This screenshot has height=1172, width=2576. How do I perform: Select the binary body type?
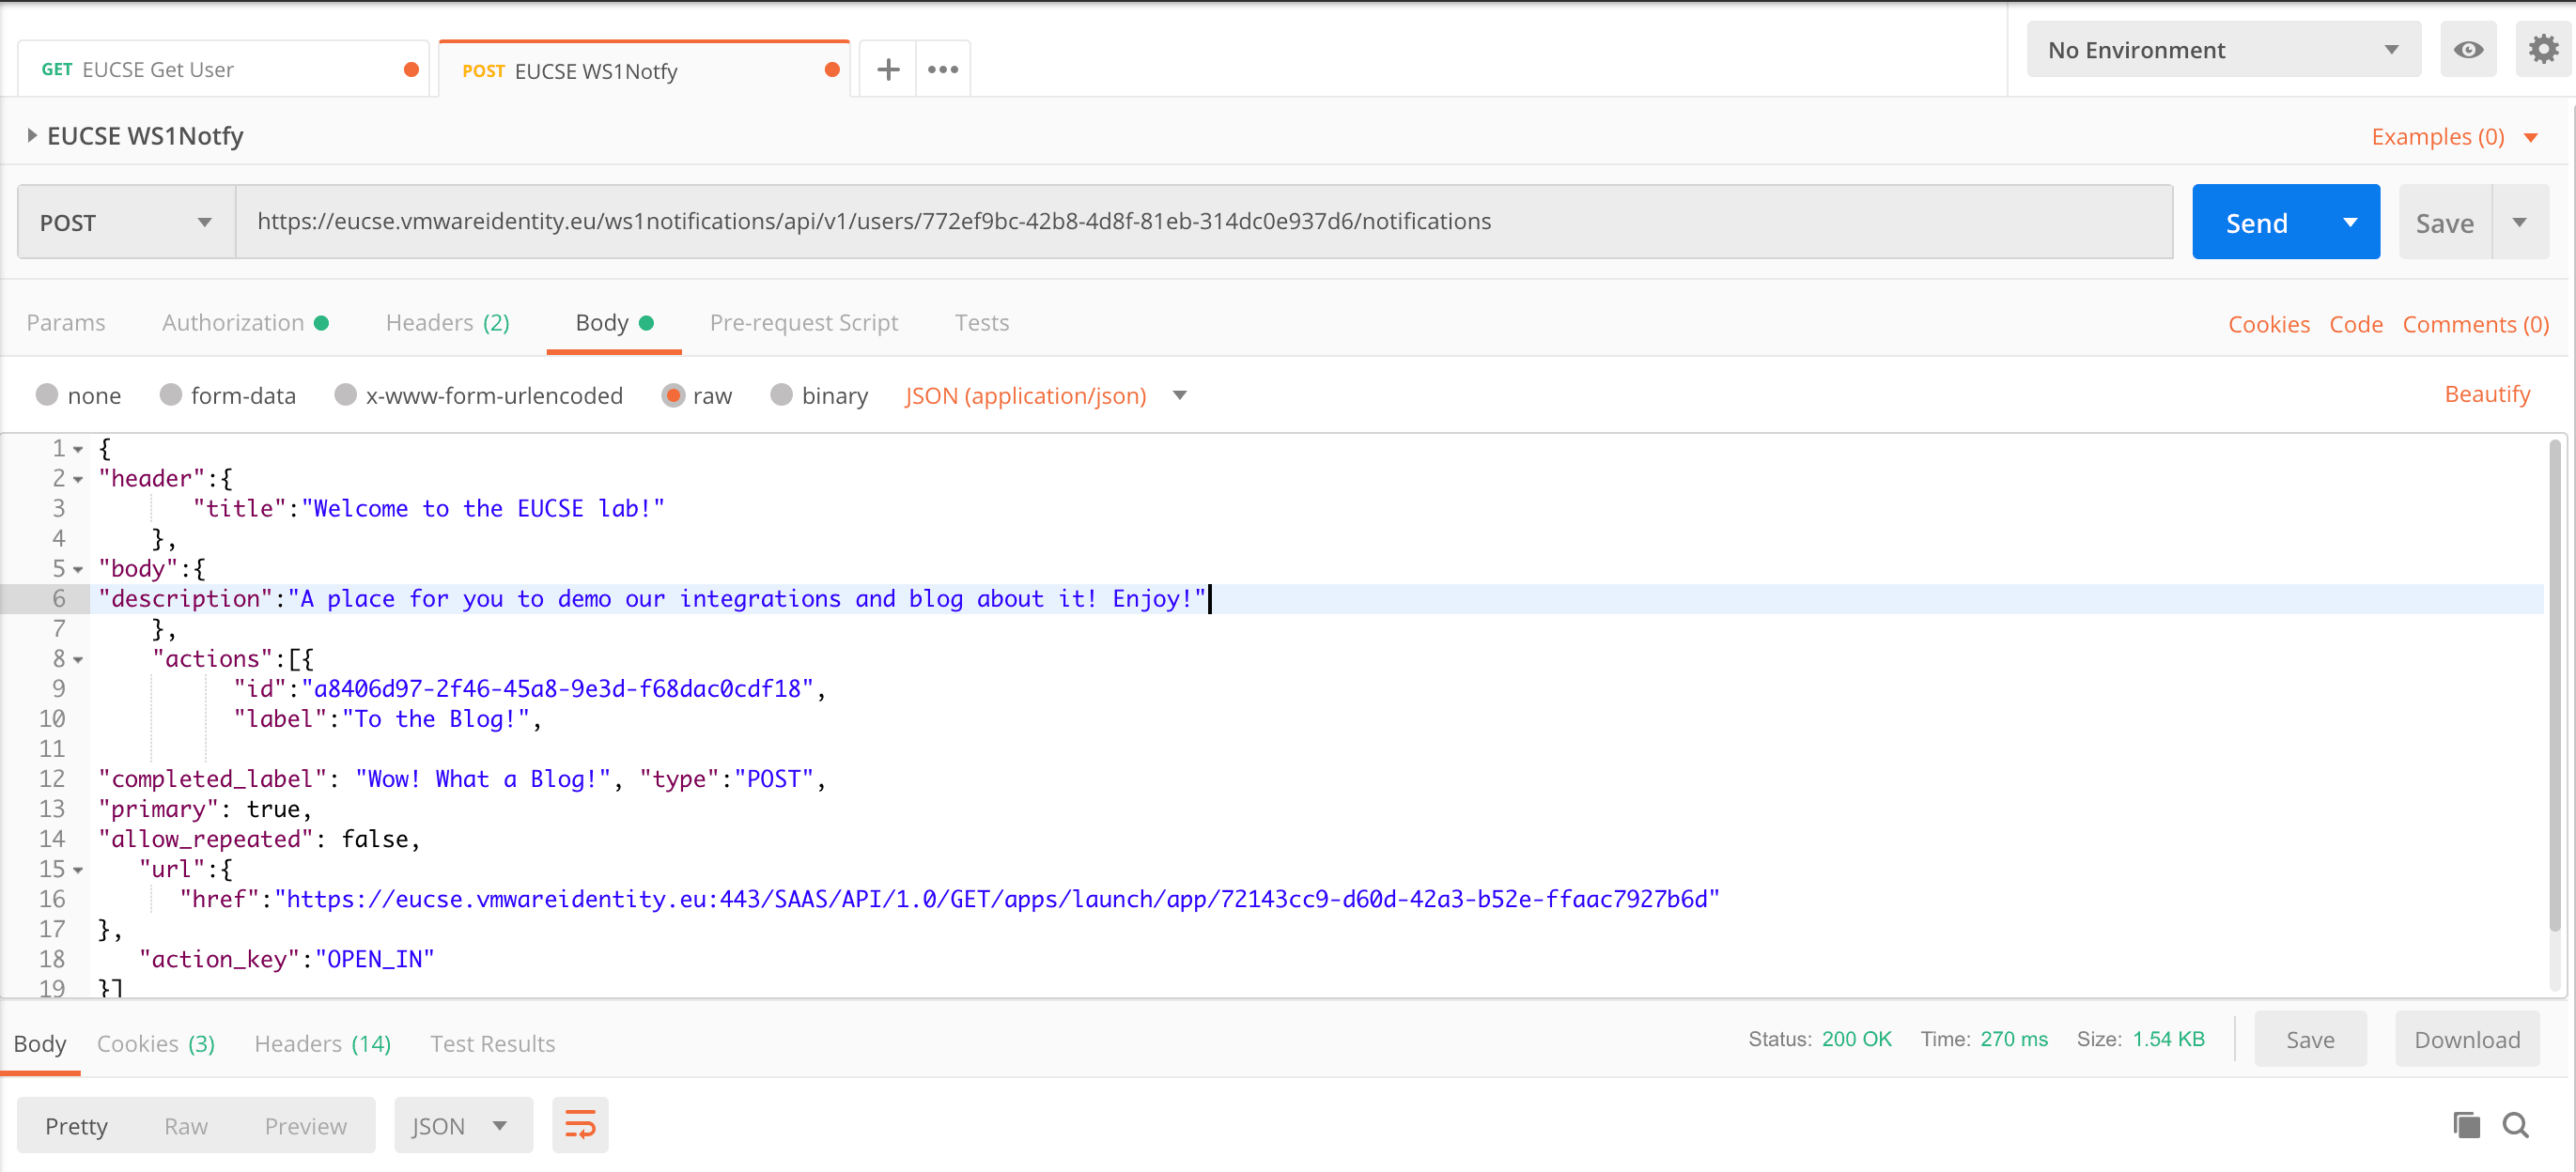pos(781,395)
